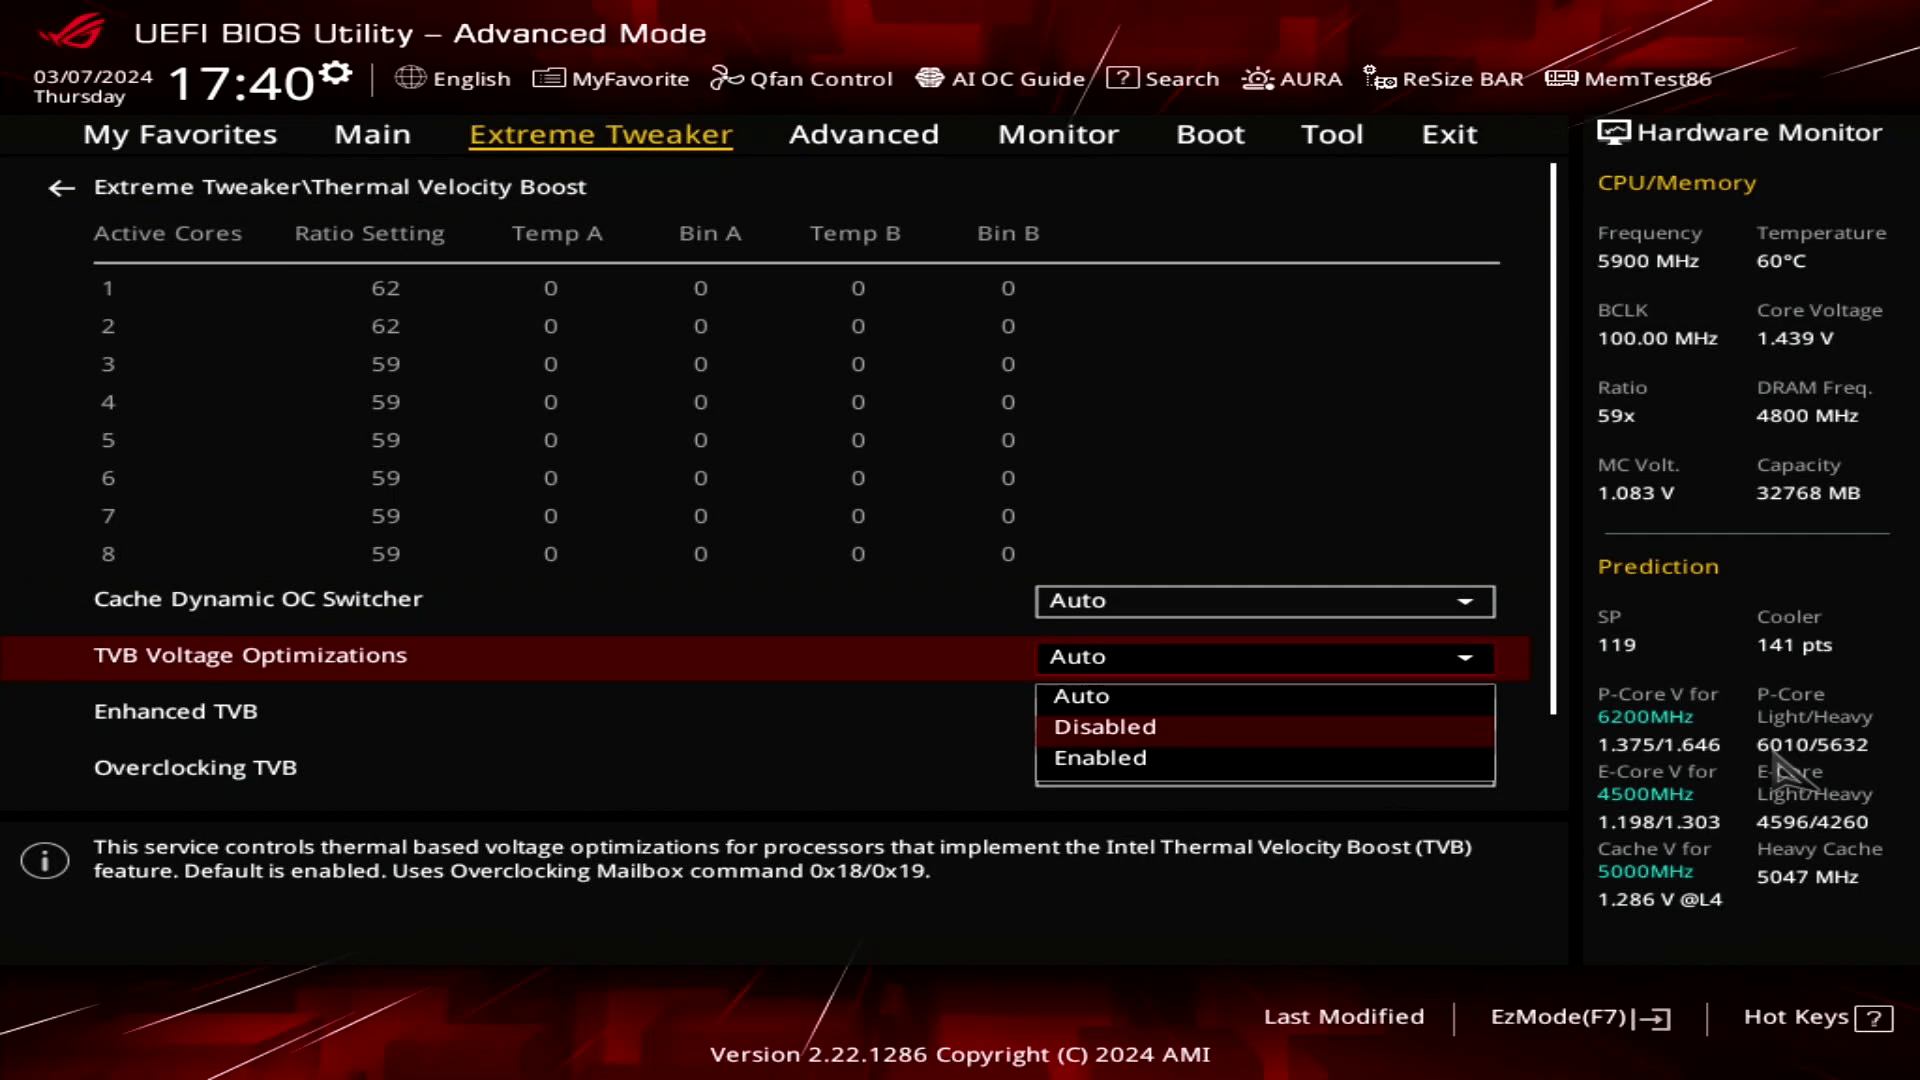Open Search with the question mark icon
This screenshot has height=1080, width=1920.
coord(1123,78)
